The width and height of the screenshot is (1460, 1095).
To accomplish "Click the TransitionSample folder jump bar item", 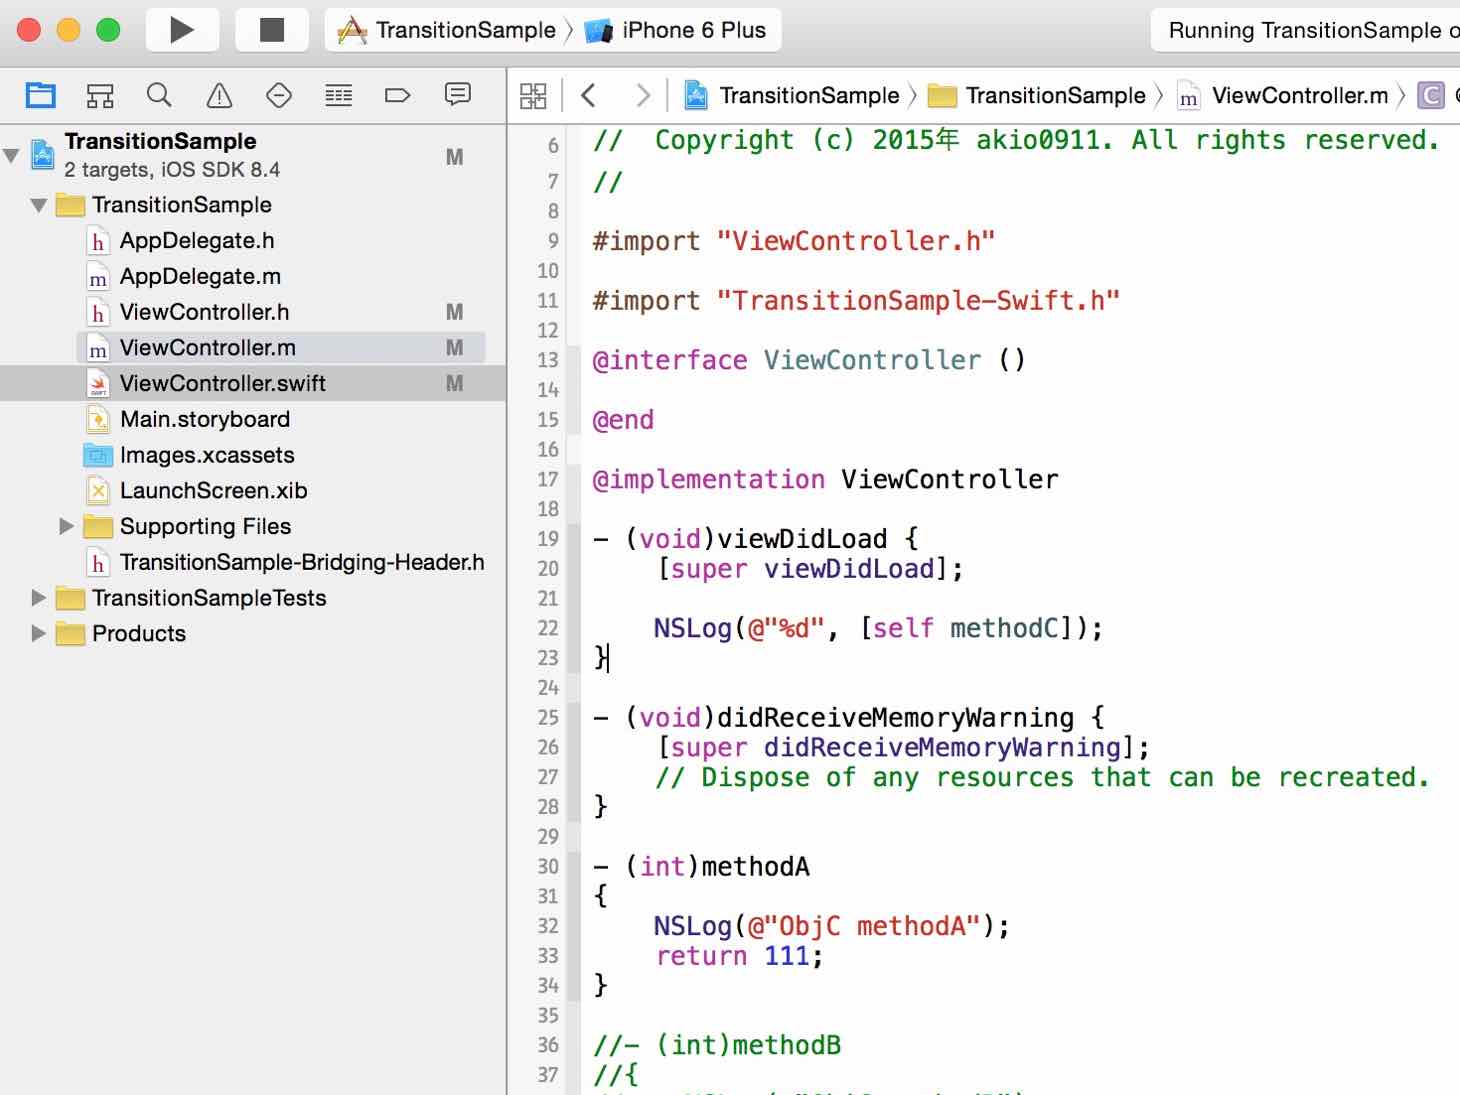I will (1037, 96).
